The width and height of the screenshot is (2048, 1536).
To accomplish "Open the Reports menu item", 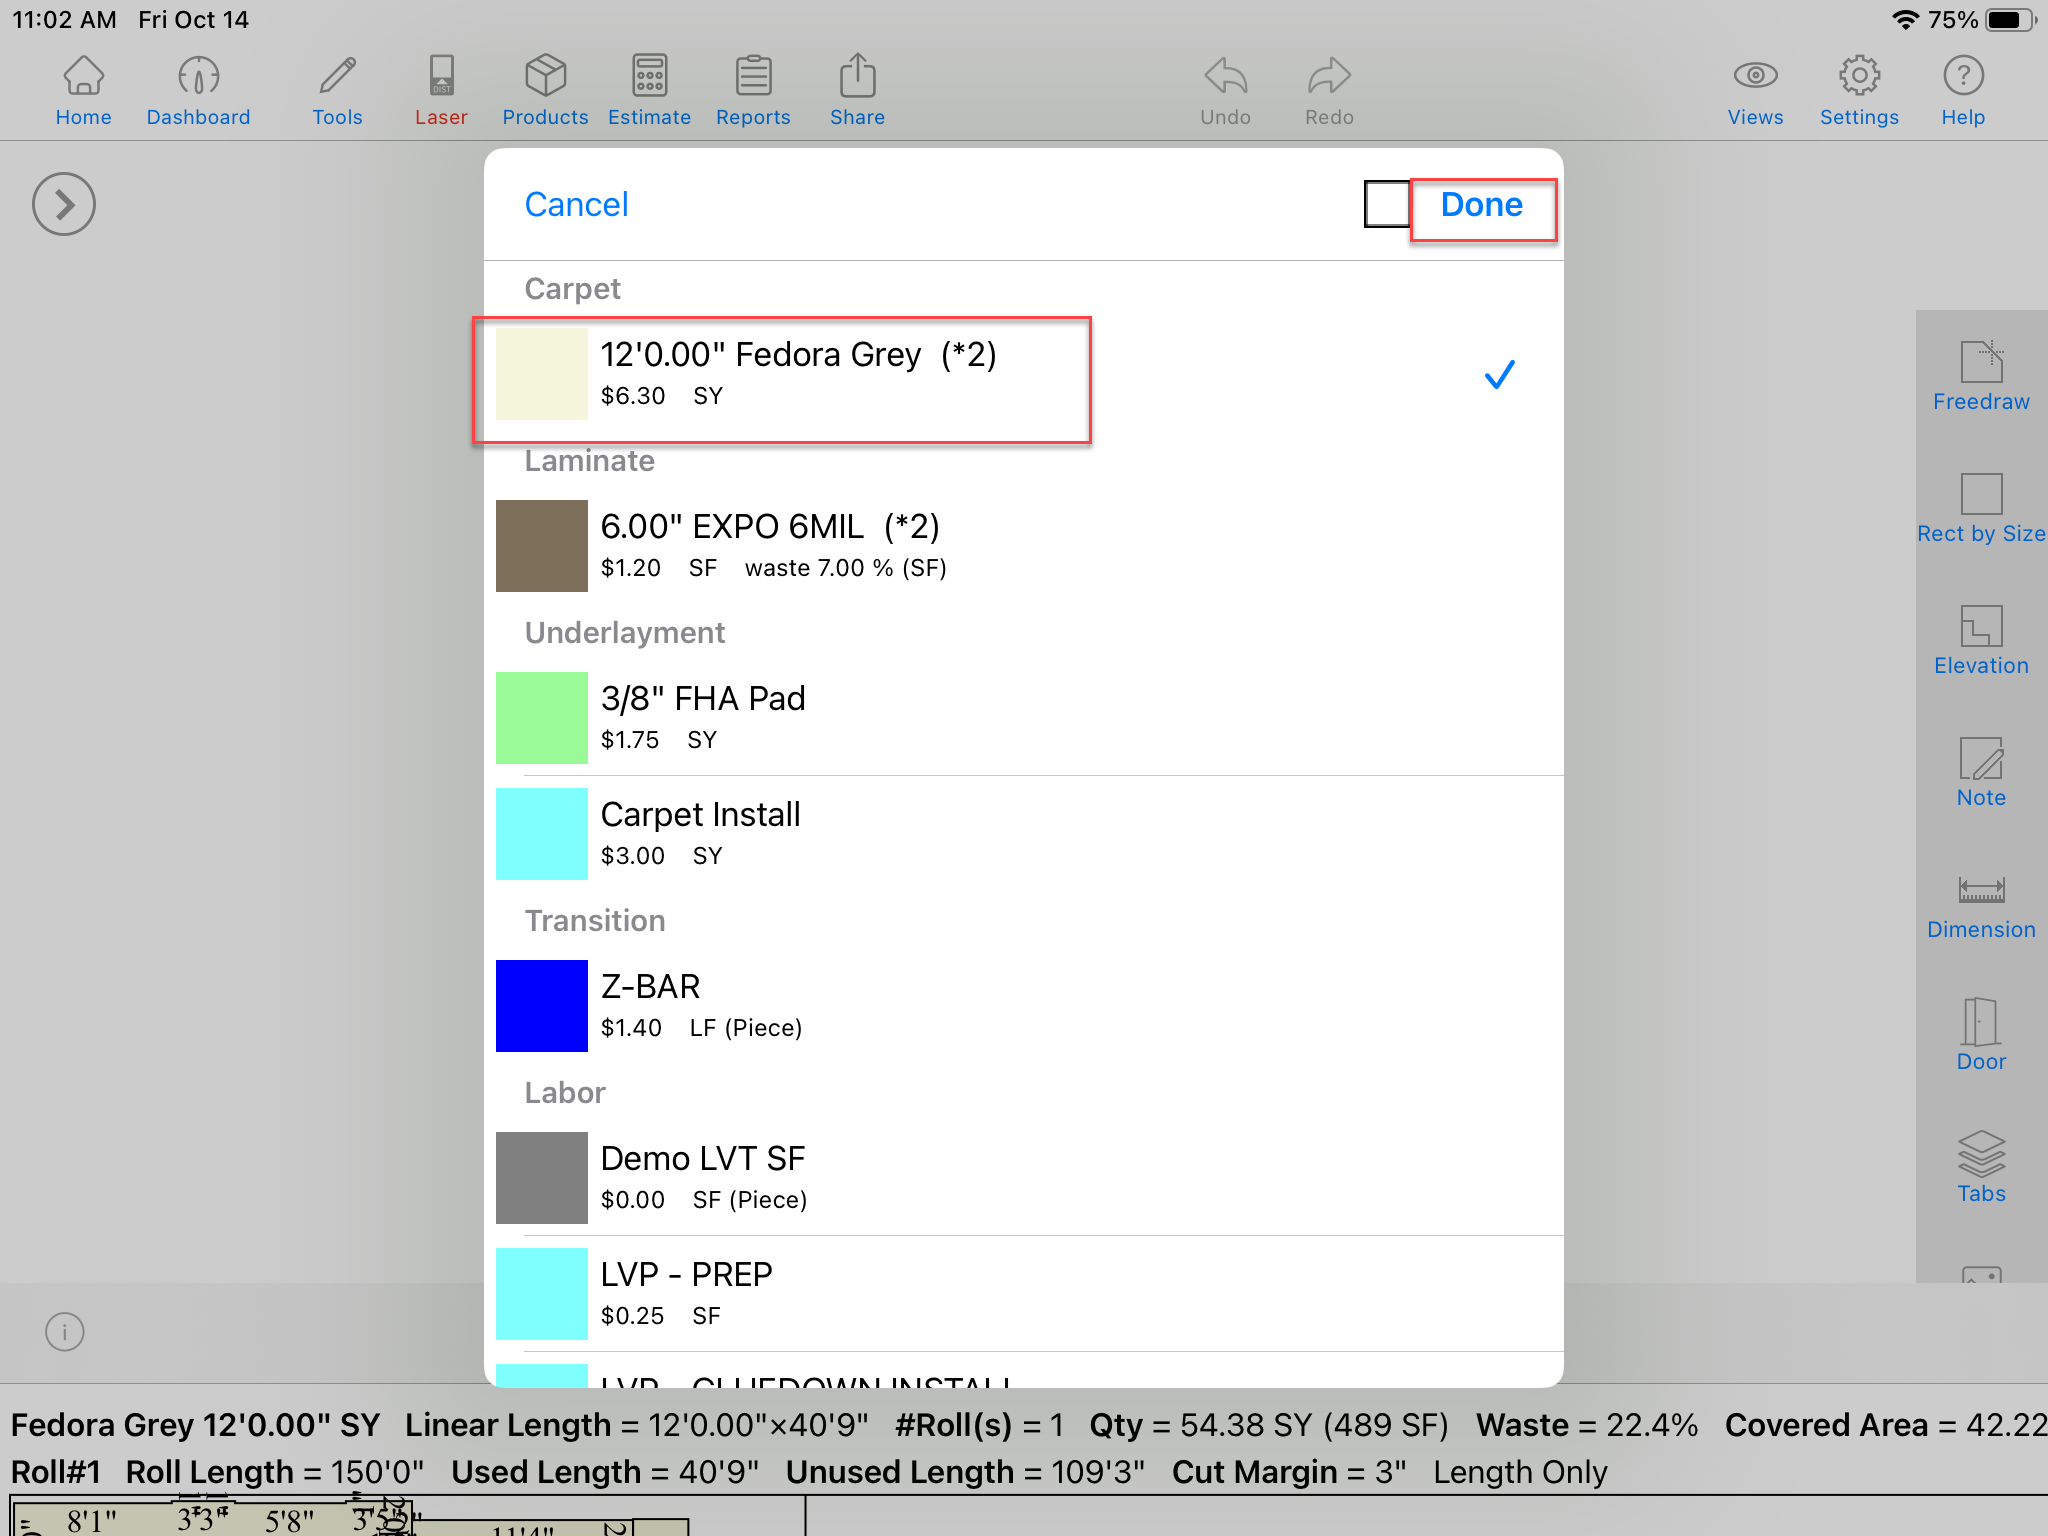I will pos(753,91).
